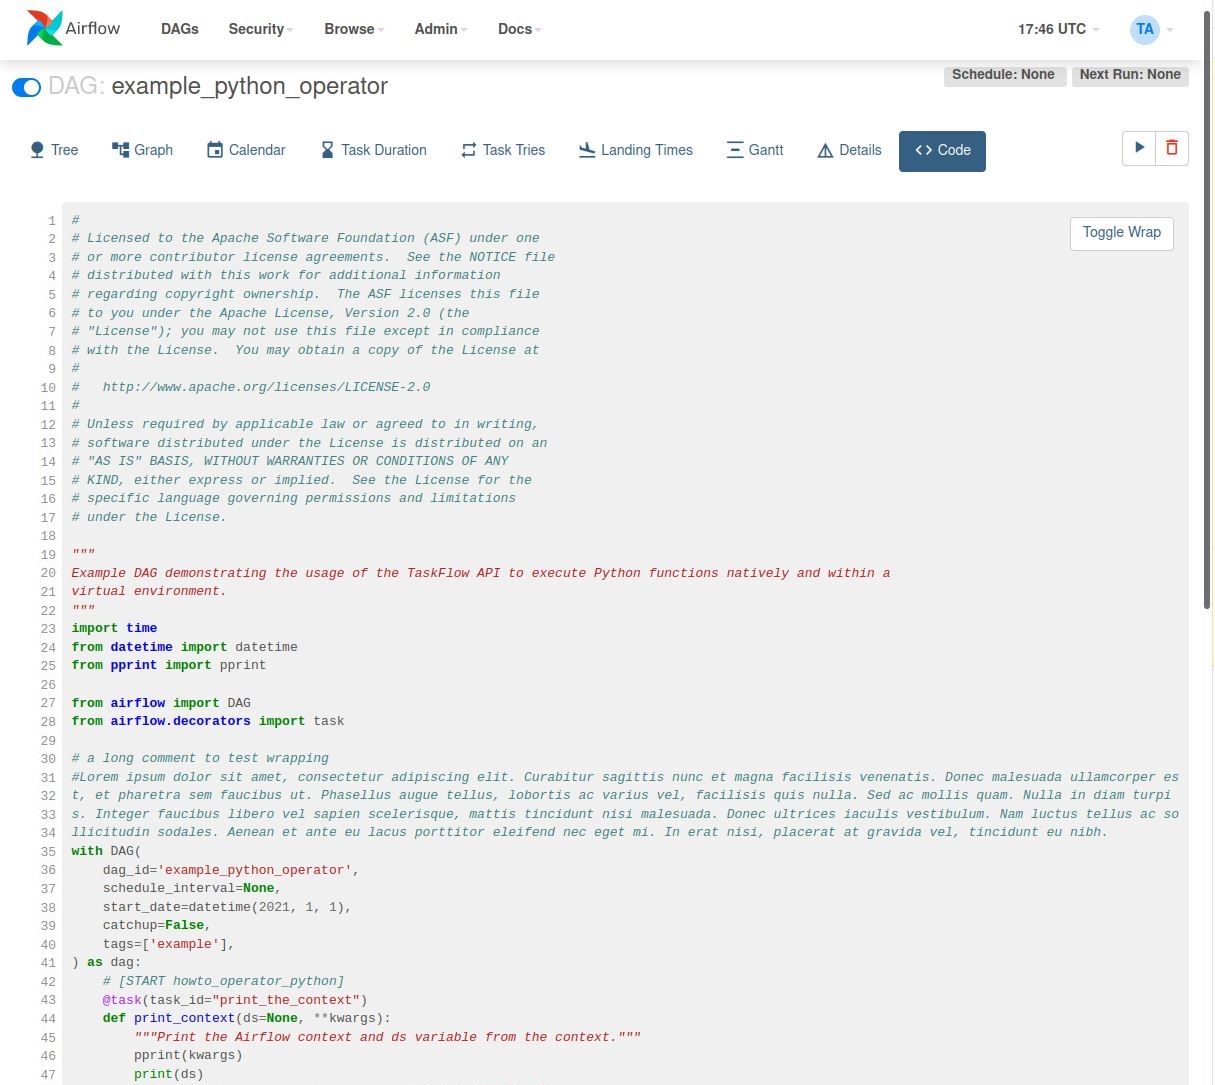Click the 'from pprint import pprint' line
The height and width of the screenshot is (1085, 1215).
(x=169, y=665)
